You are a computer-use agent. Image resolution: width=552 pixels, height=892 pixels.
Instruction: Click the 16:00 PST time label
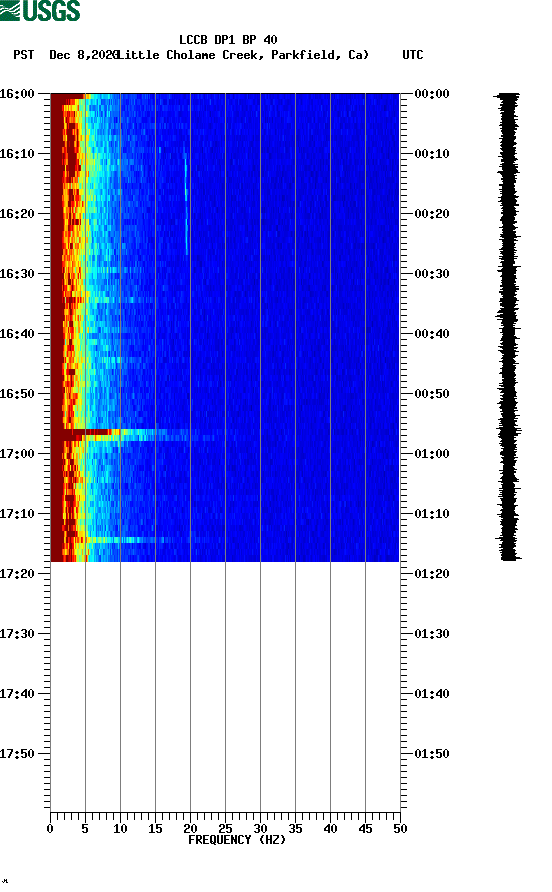click(x=17, y=94)
